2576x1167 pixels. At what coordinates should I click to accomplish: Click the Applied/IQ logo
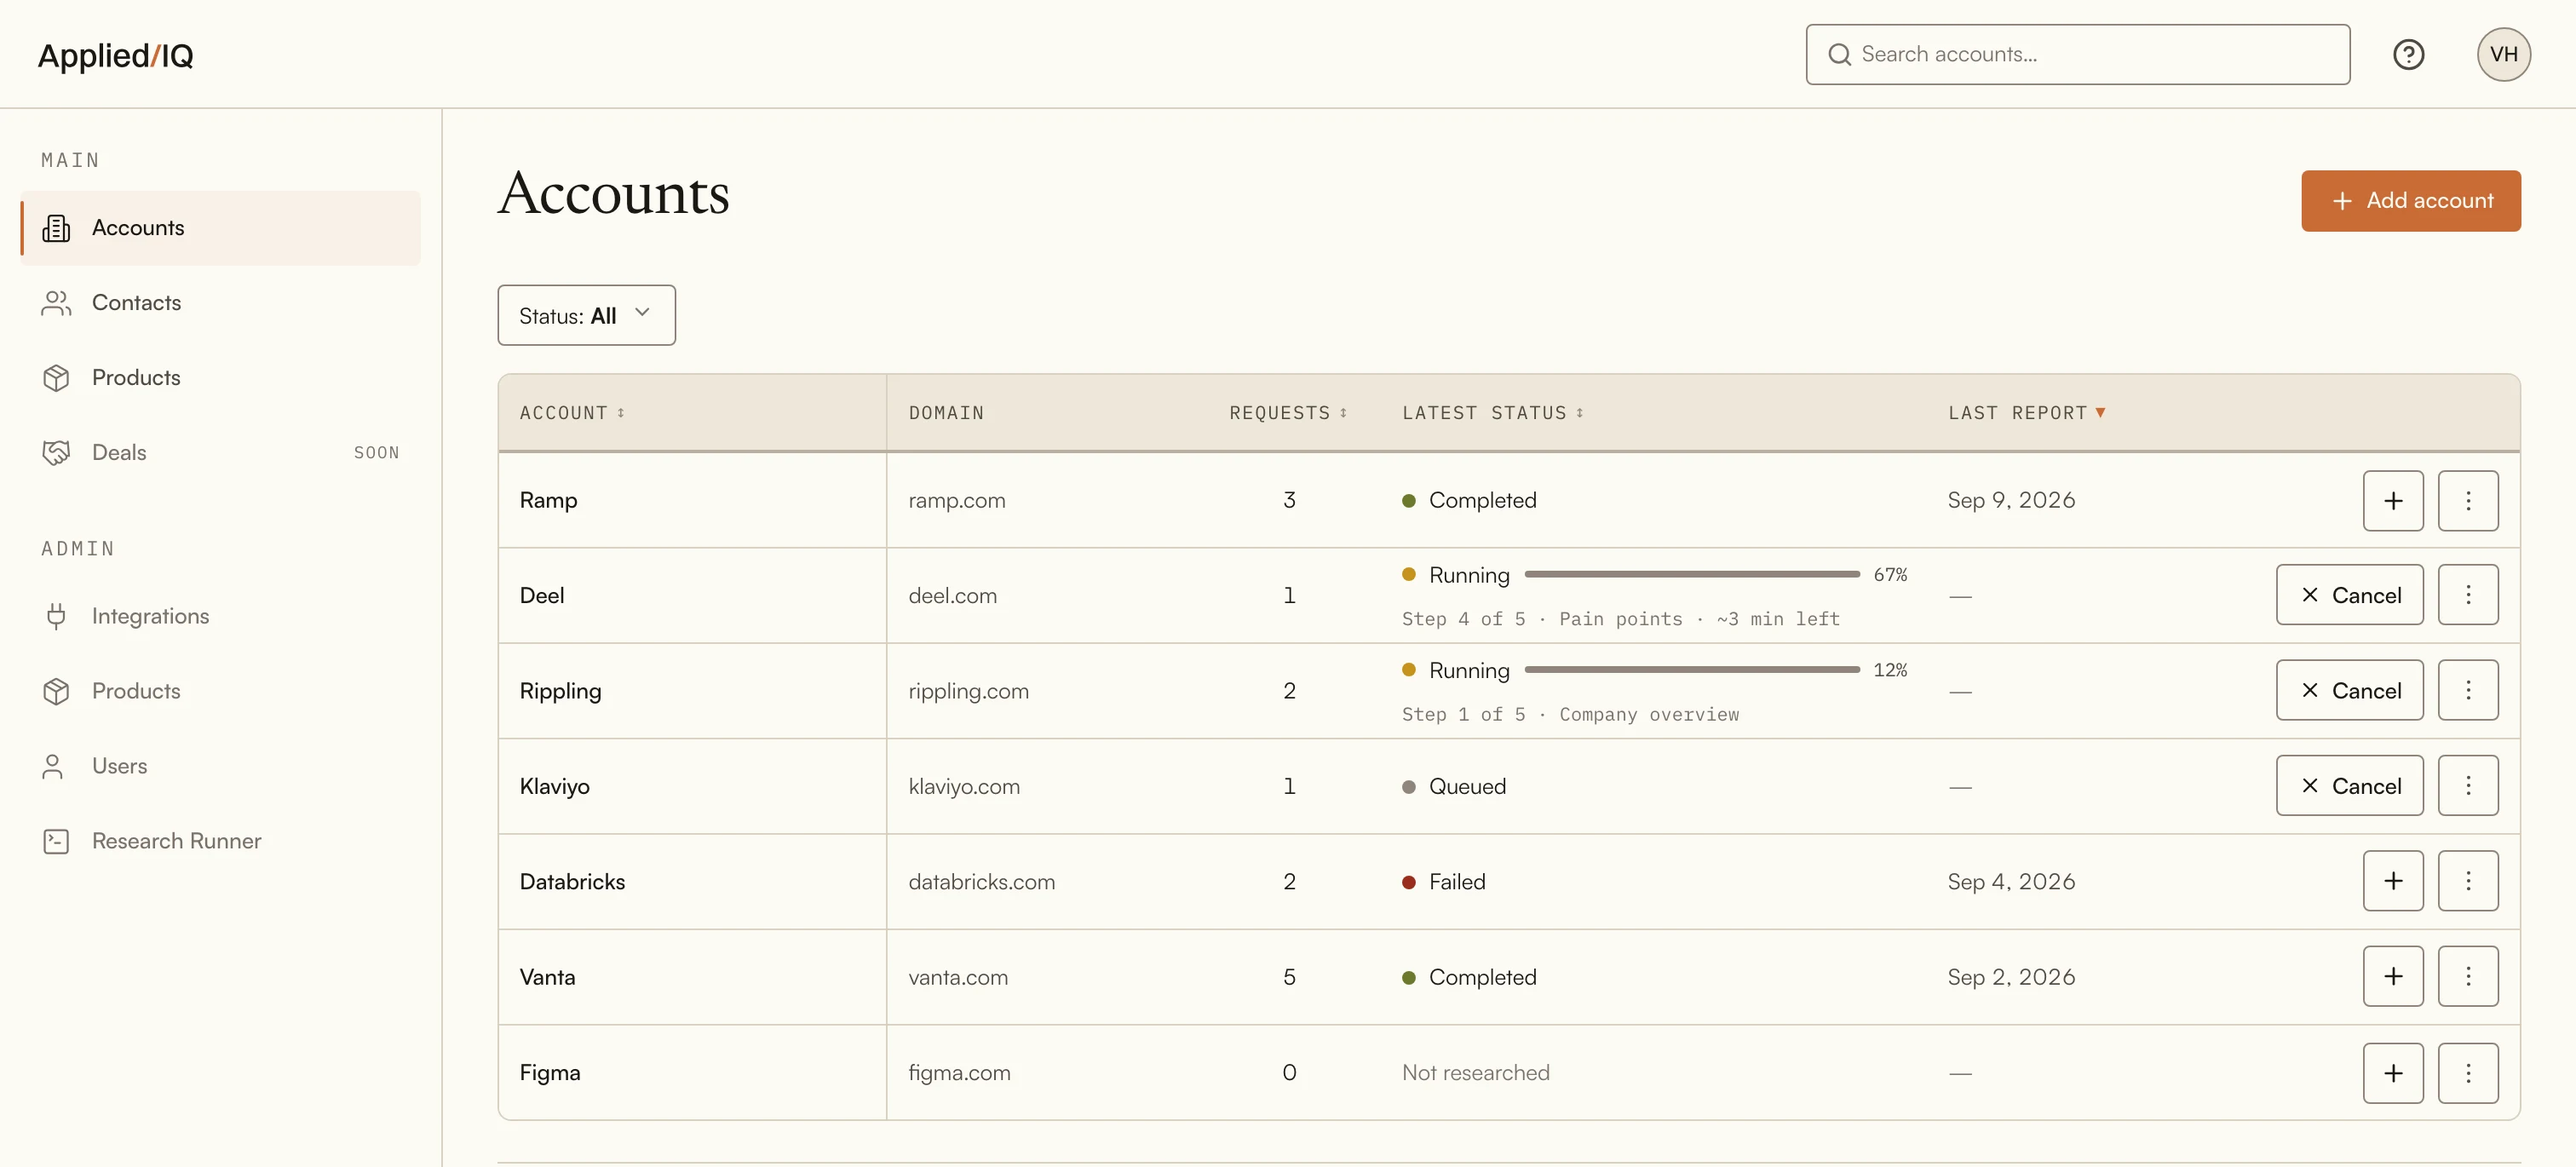pos(115,55)
